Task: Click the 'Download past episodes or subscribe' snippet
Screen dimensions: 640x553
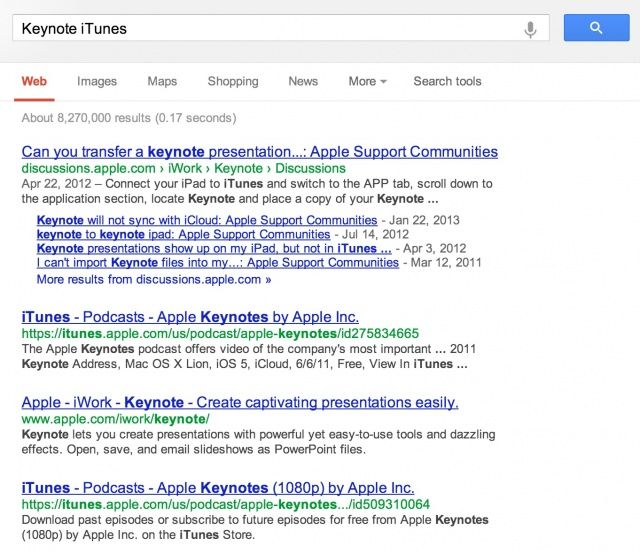Action: click(x=255, y=527)
